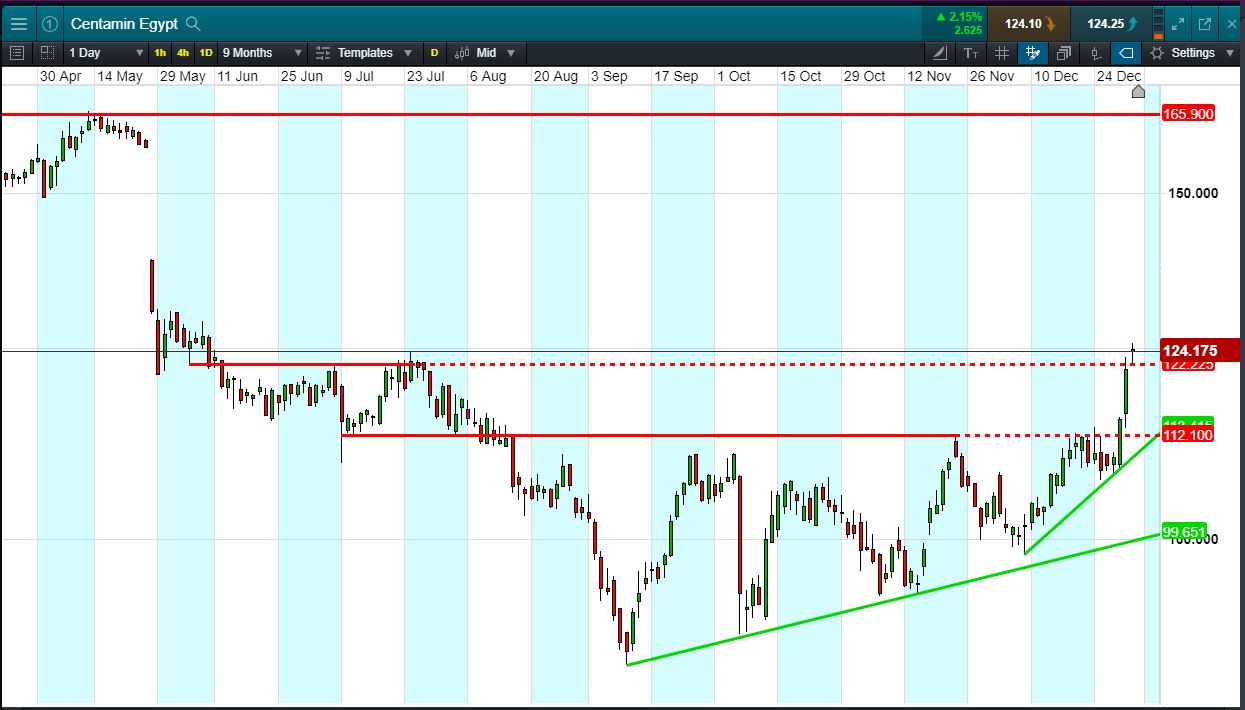Screen dimensions: 1245x710
Task: Click the 1 Oct date on time axis
Action: point(733,76)
